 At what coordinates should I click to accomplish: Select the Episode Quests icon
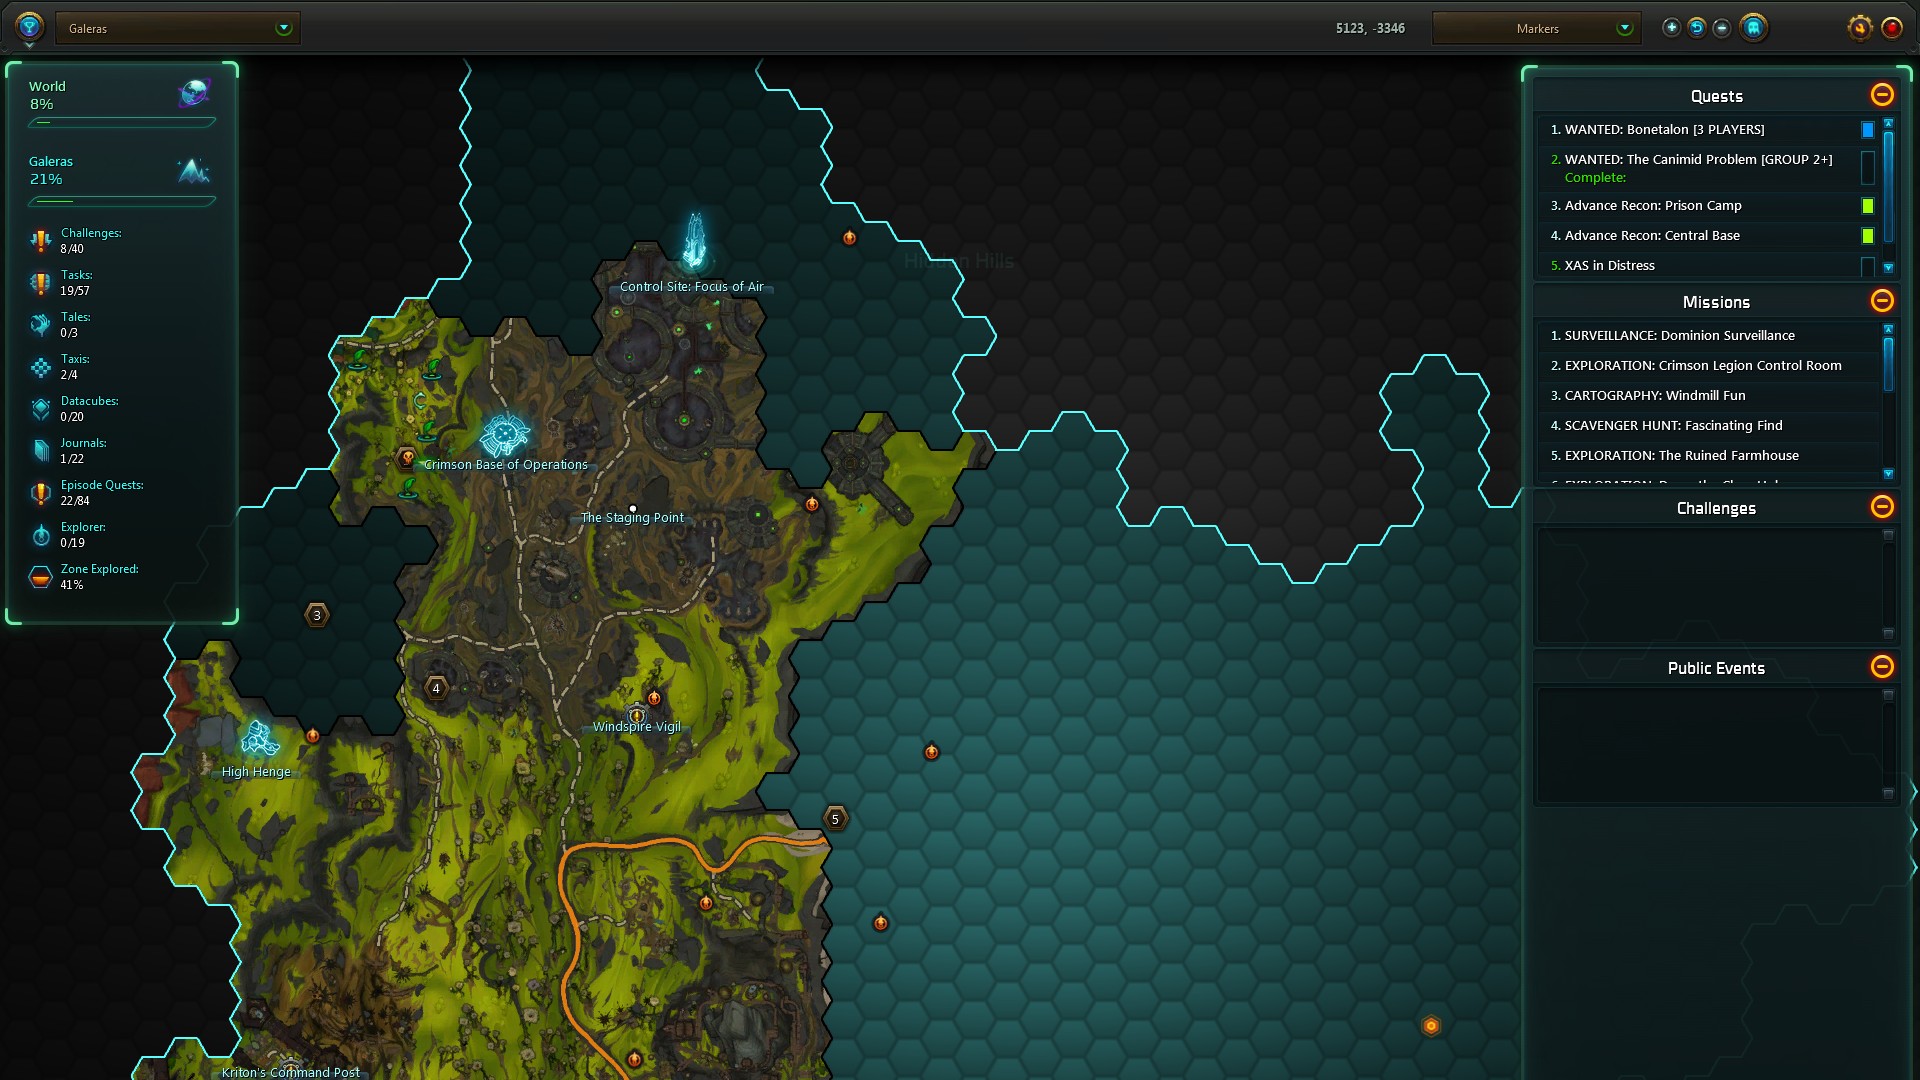click(x=40, y=493)
